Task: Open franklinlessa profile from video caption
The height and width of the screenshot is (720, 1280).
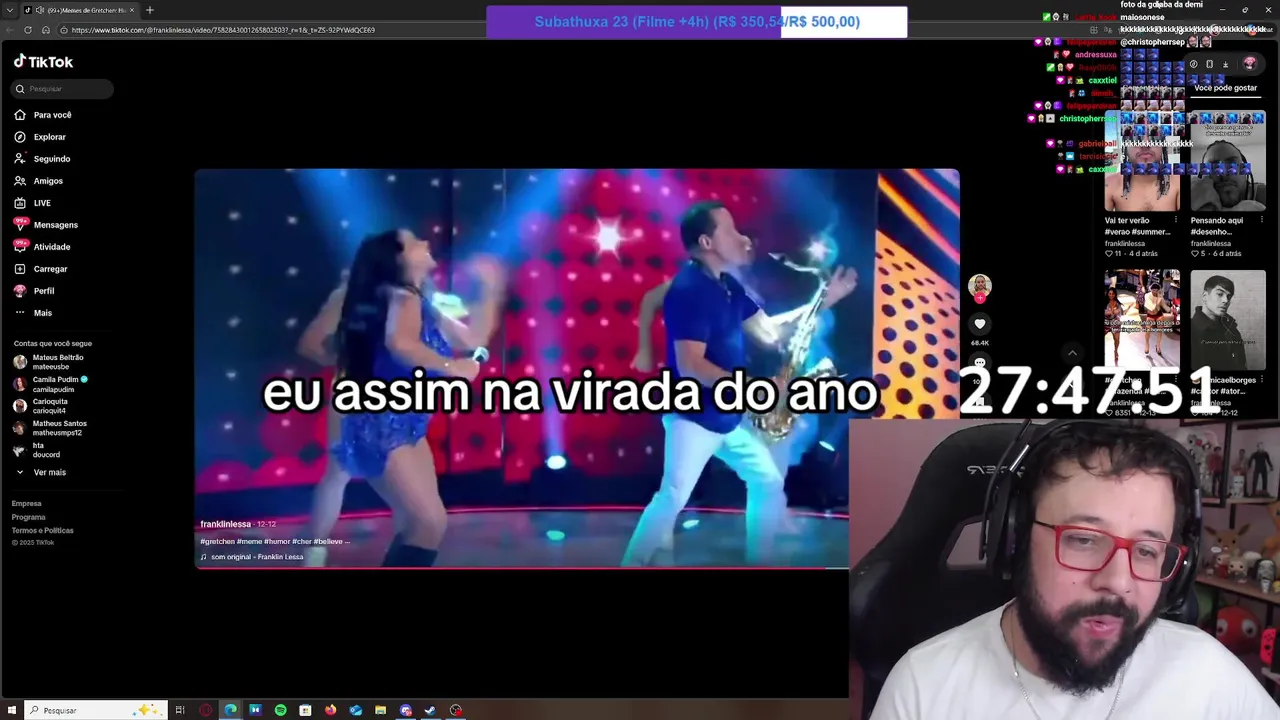Action: tap(226, 524)
